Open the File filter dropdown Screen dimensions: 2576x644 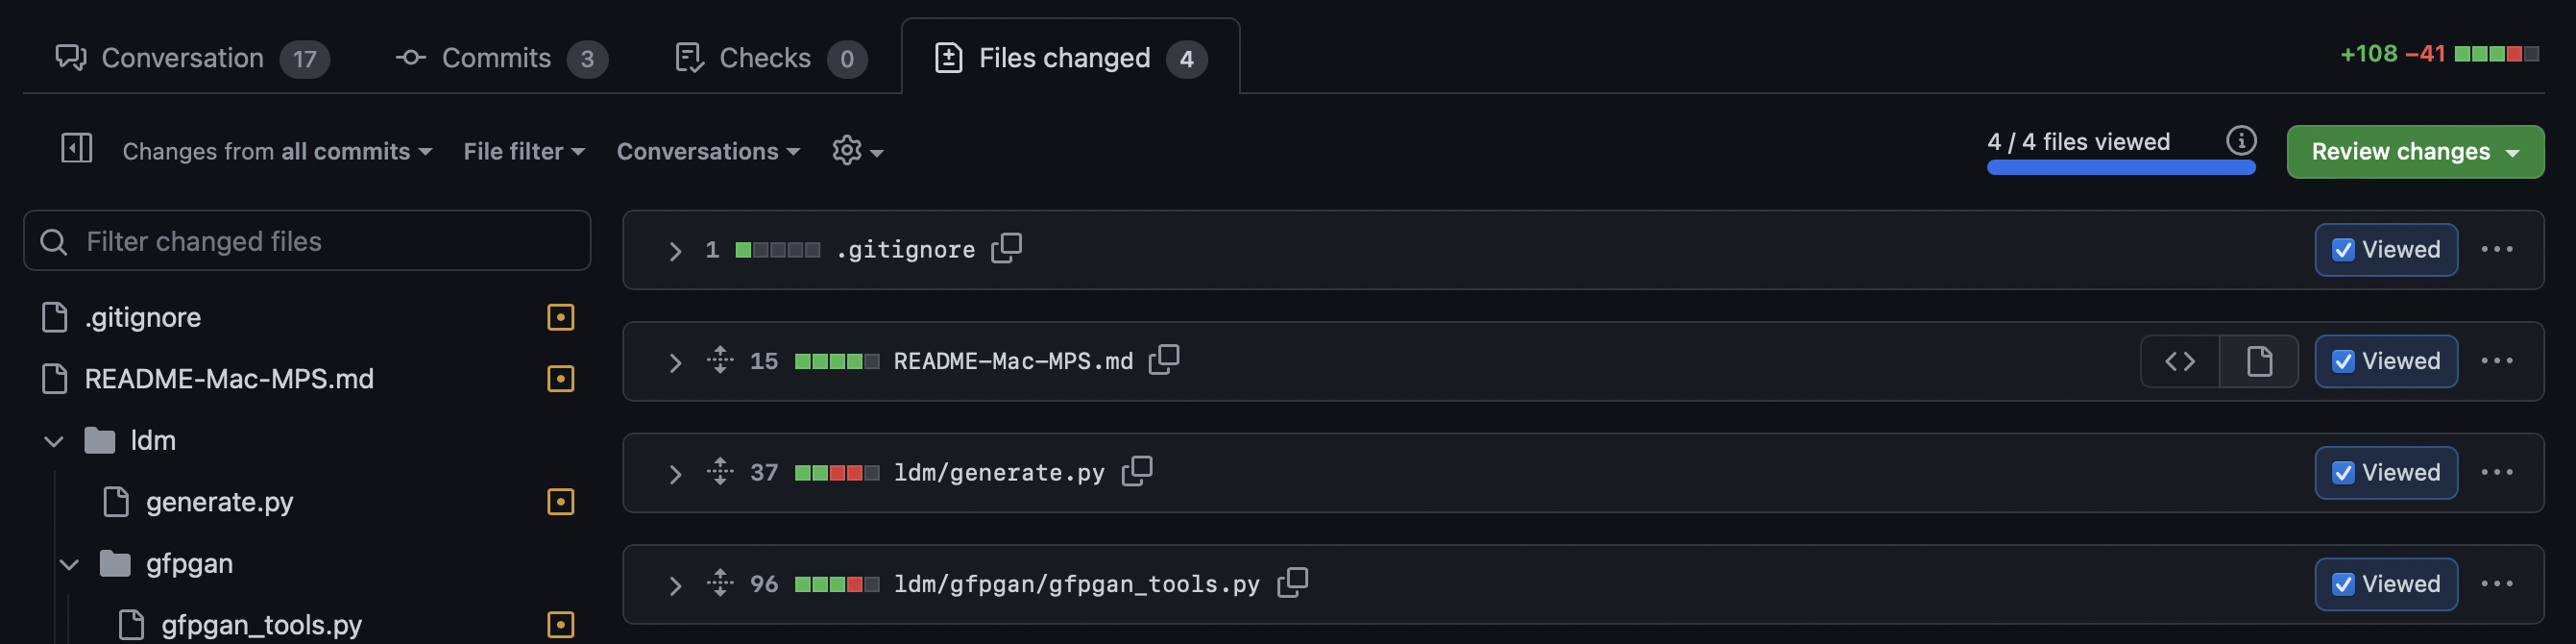point(523,151)
